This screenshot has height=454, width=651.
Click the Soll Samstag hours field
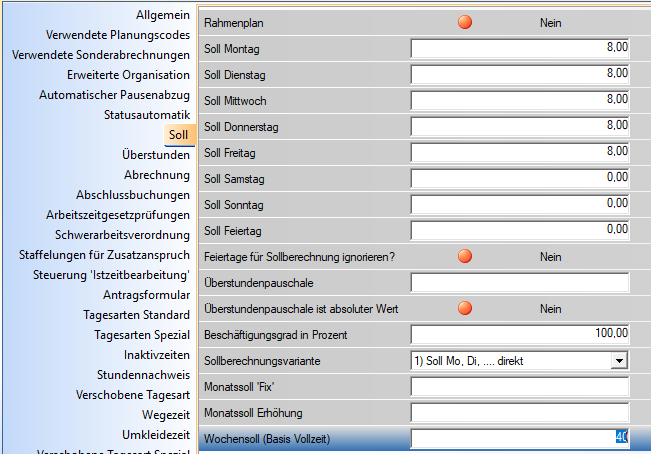520,178
